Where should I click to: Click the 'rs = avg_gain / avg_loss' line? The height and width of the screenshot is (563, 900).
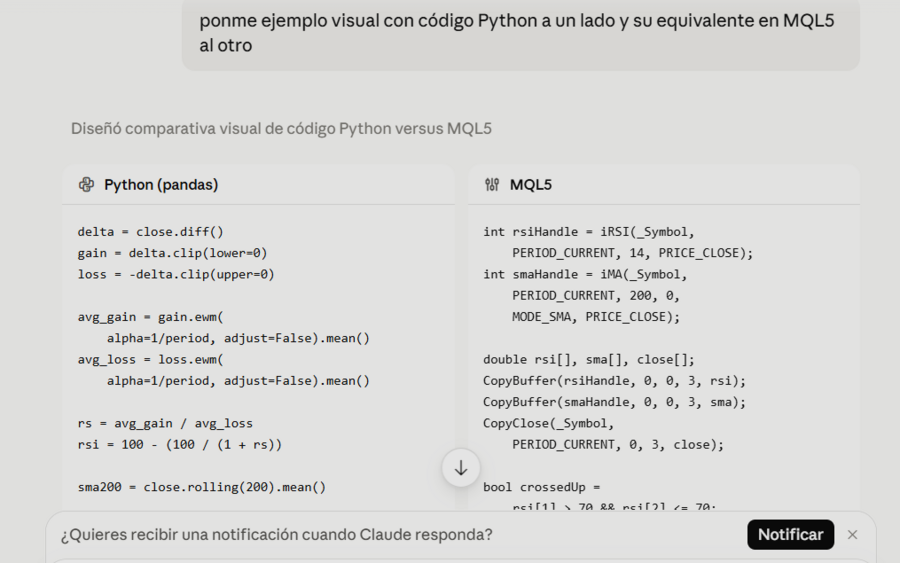tap(165, 424)
